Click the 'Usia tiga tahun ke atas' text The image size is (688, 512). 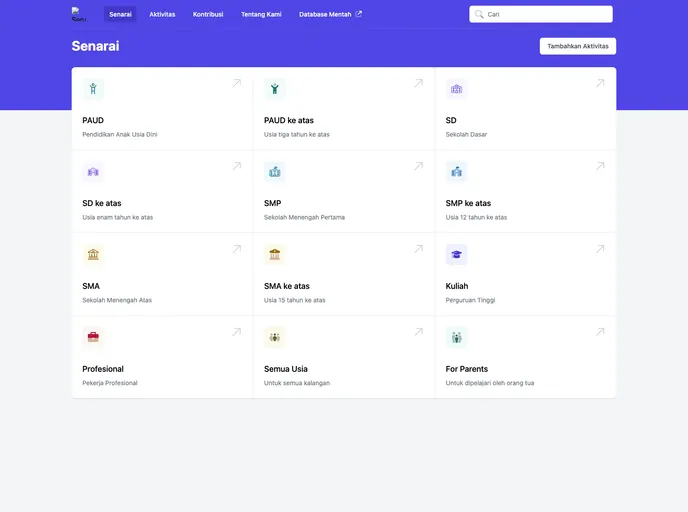click(297, 134)
